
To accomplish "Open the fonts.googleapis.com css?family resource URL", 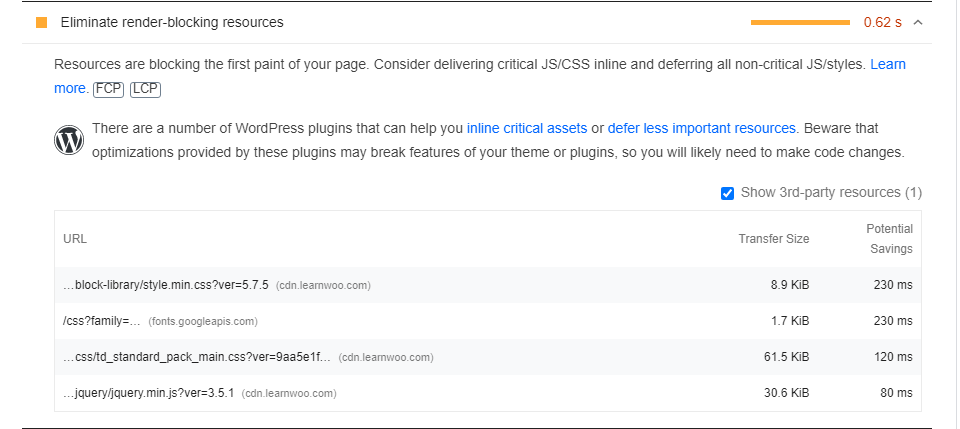I will (101, 321).
